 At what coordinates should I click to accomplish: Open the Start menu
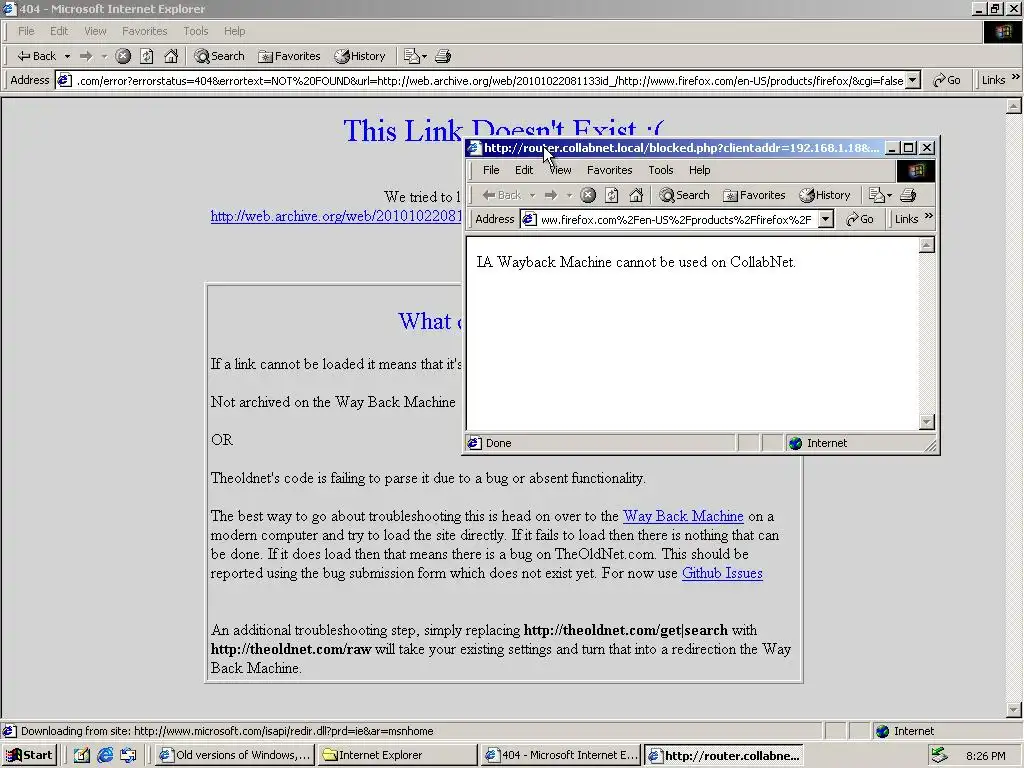(29, 755)
